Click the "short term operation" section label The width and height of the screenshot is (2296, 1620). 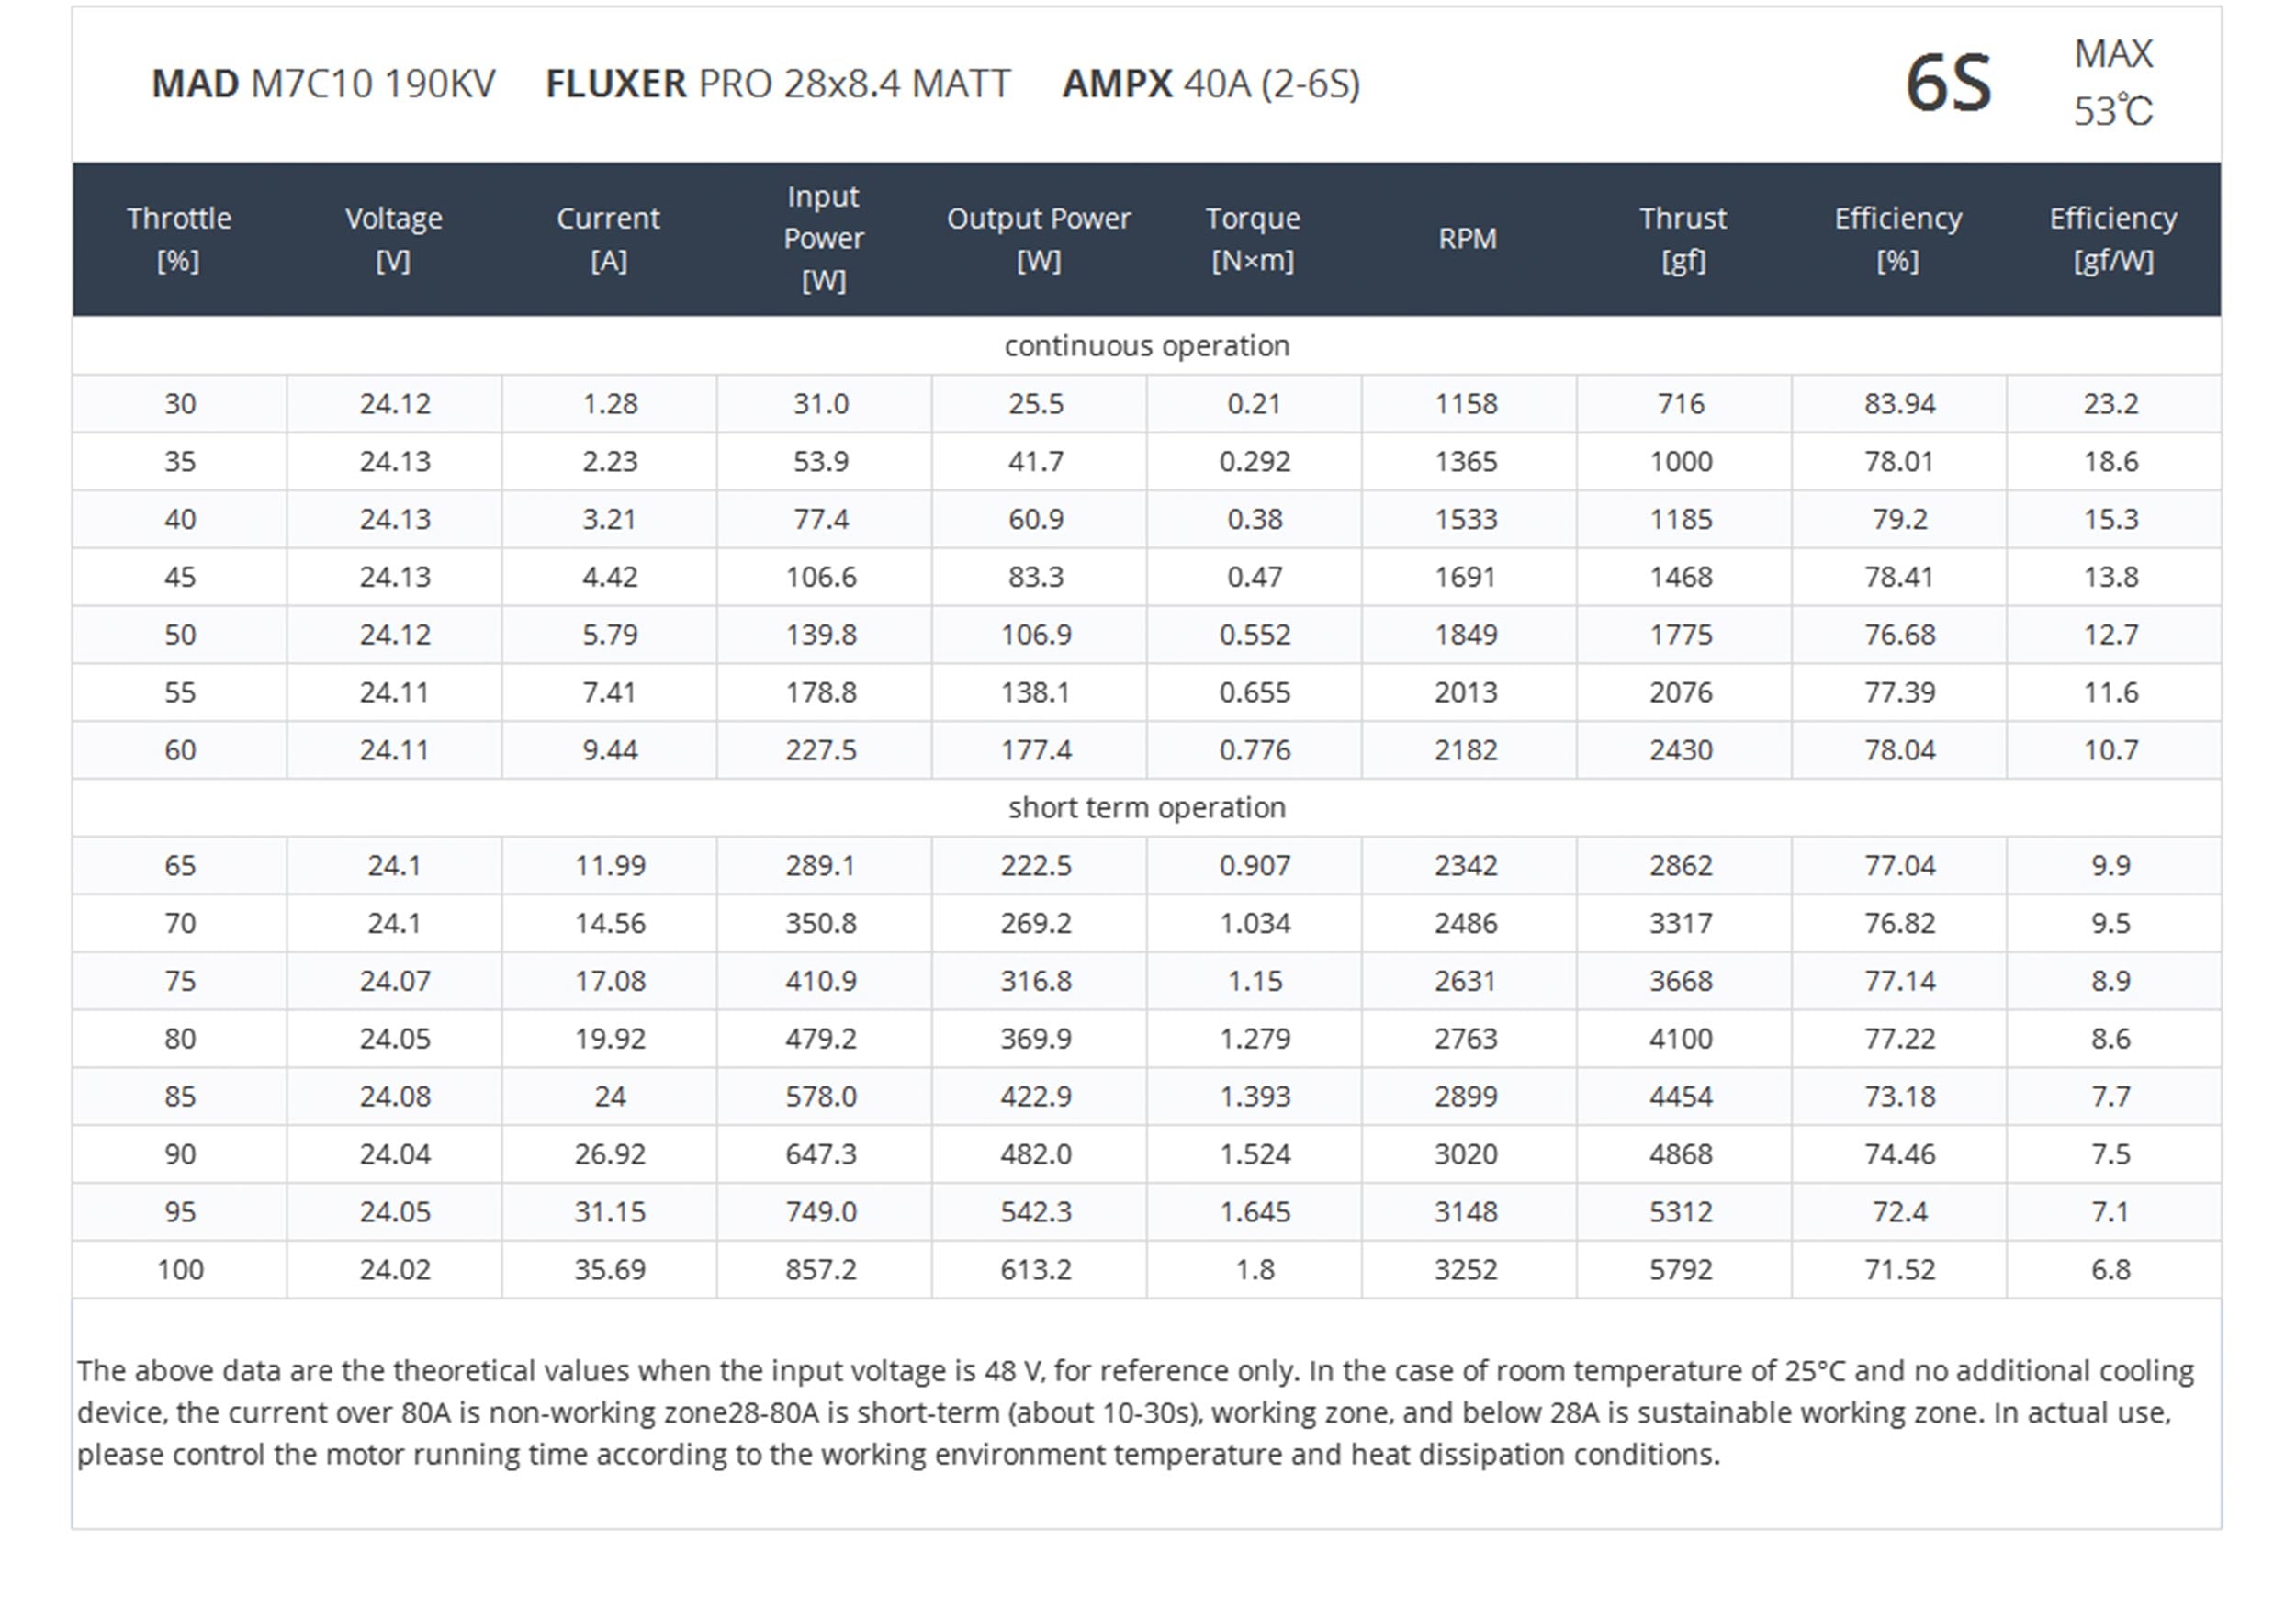coord(1147,808)
